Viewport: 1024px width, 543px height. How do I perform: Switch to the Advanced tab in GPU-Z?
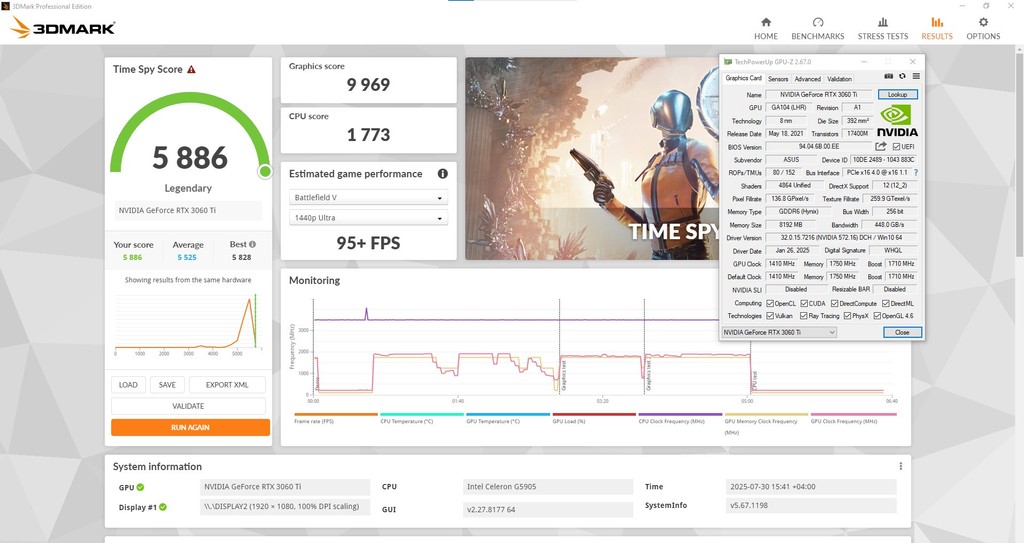807,78
